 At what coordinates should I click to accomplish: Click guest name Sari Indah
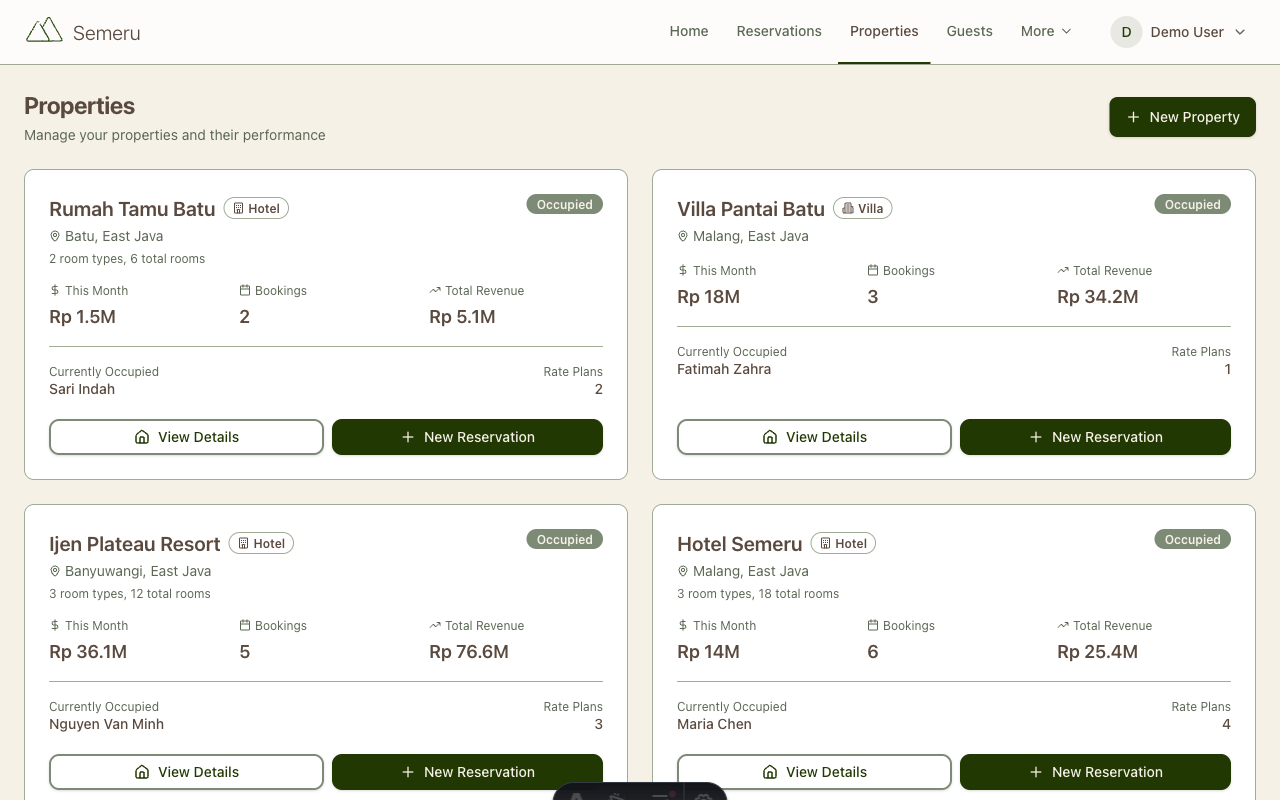coord(82,389)
